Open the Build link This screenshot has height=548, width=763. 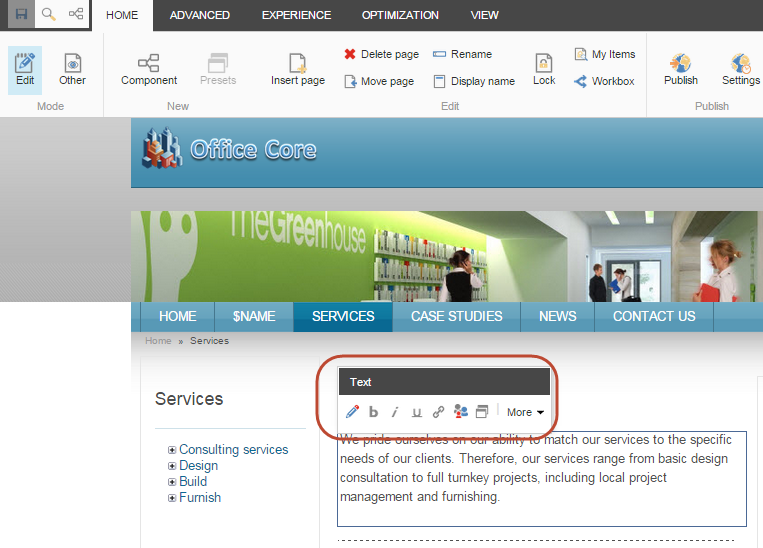(x=193, y=482)
